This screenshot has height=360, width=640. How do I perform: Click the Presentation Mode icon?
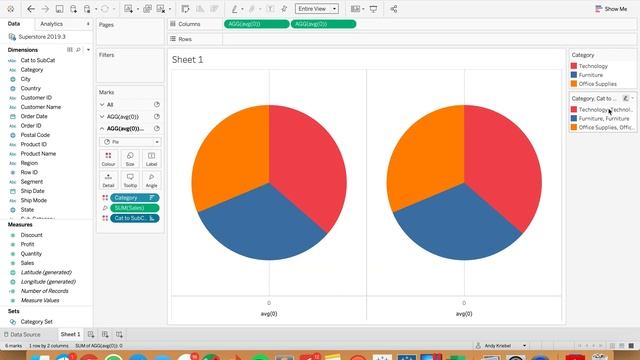[x=373, y=9]
